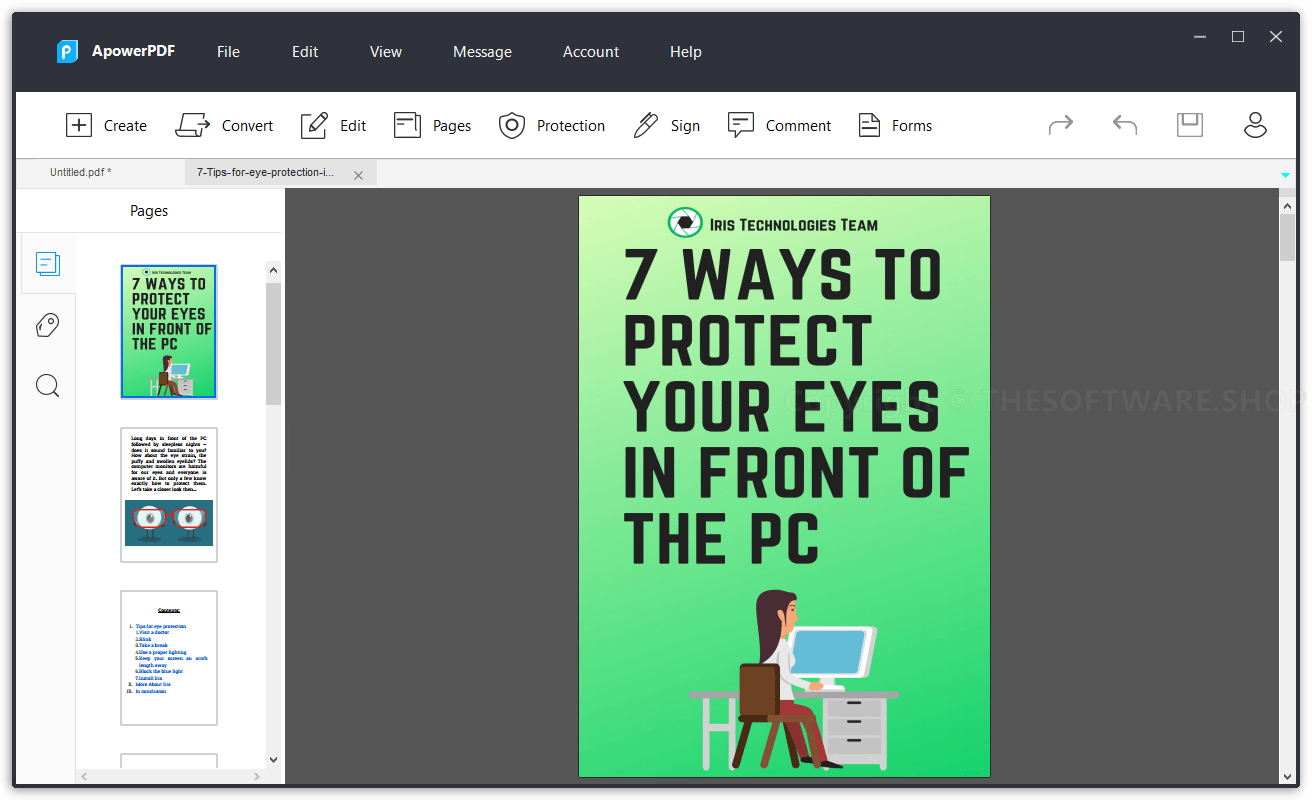
Task: Open the Protection tool
Action: [x=552, y=125]
